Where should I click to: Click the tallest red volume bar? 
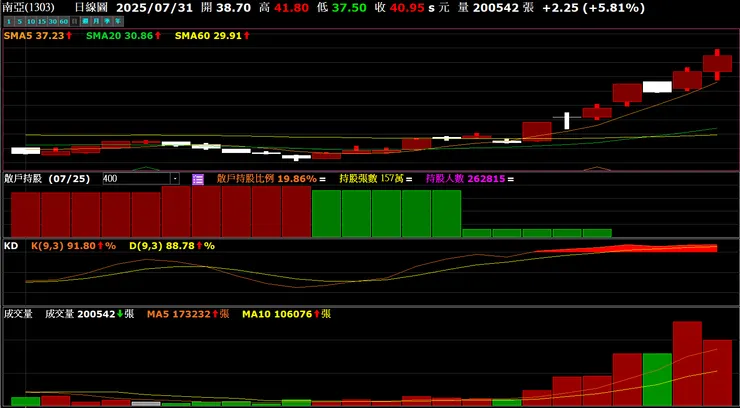[x=687, y=364]
